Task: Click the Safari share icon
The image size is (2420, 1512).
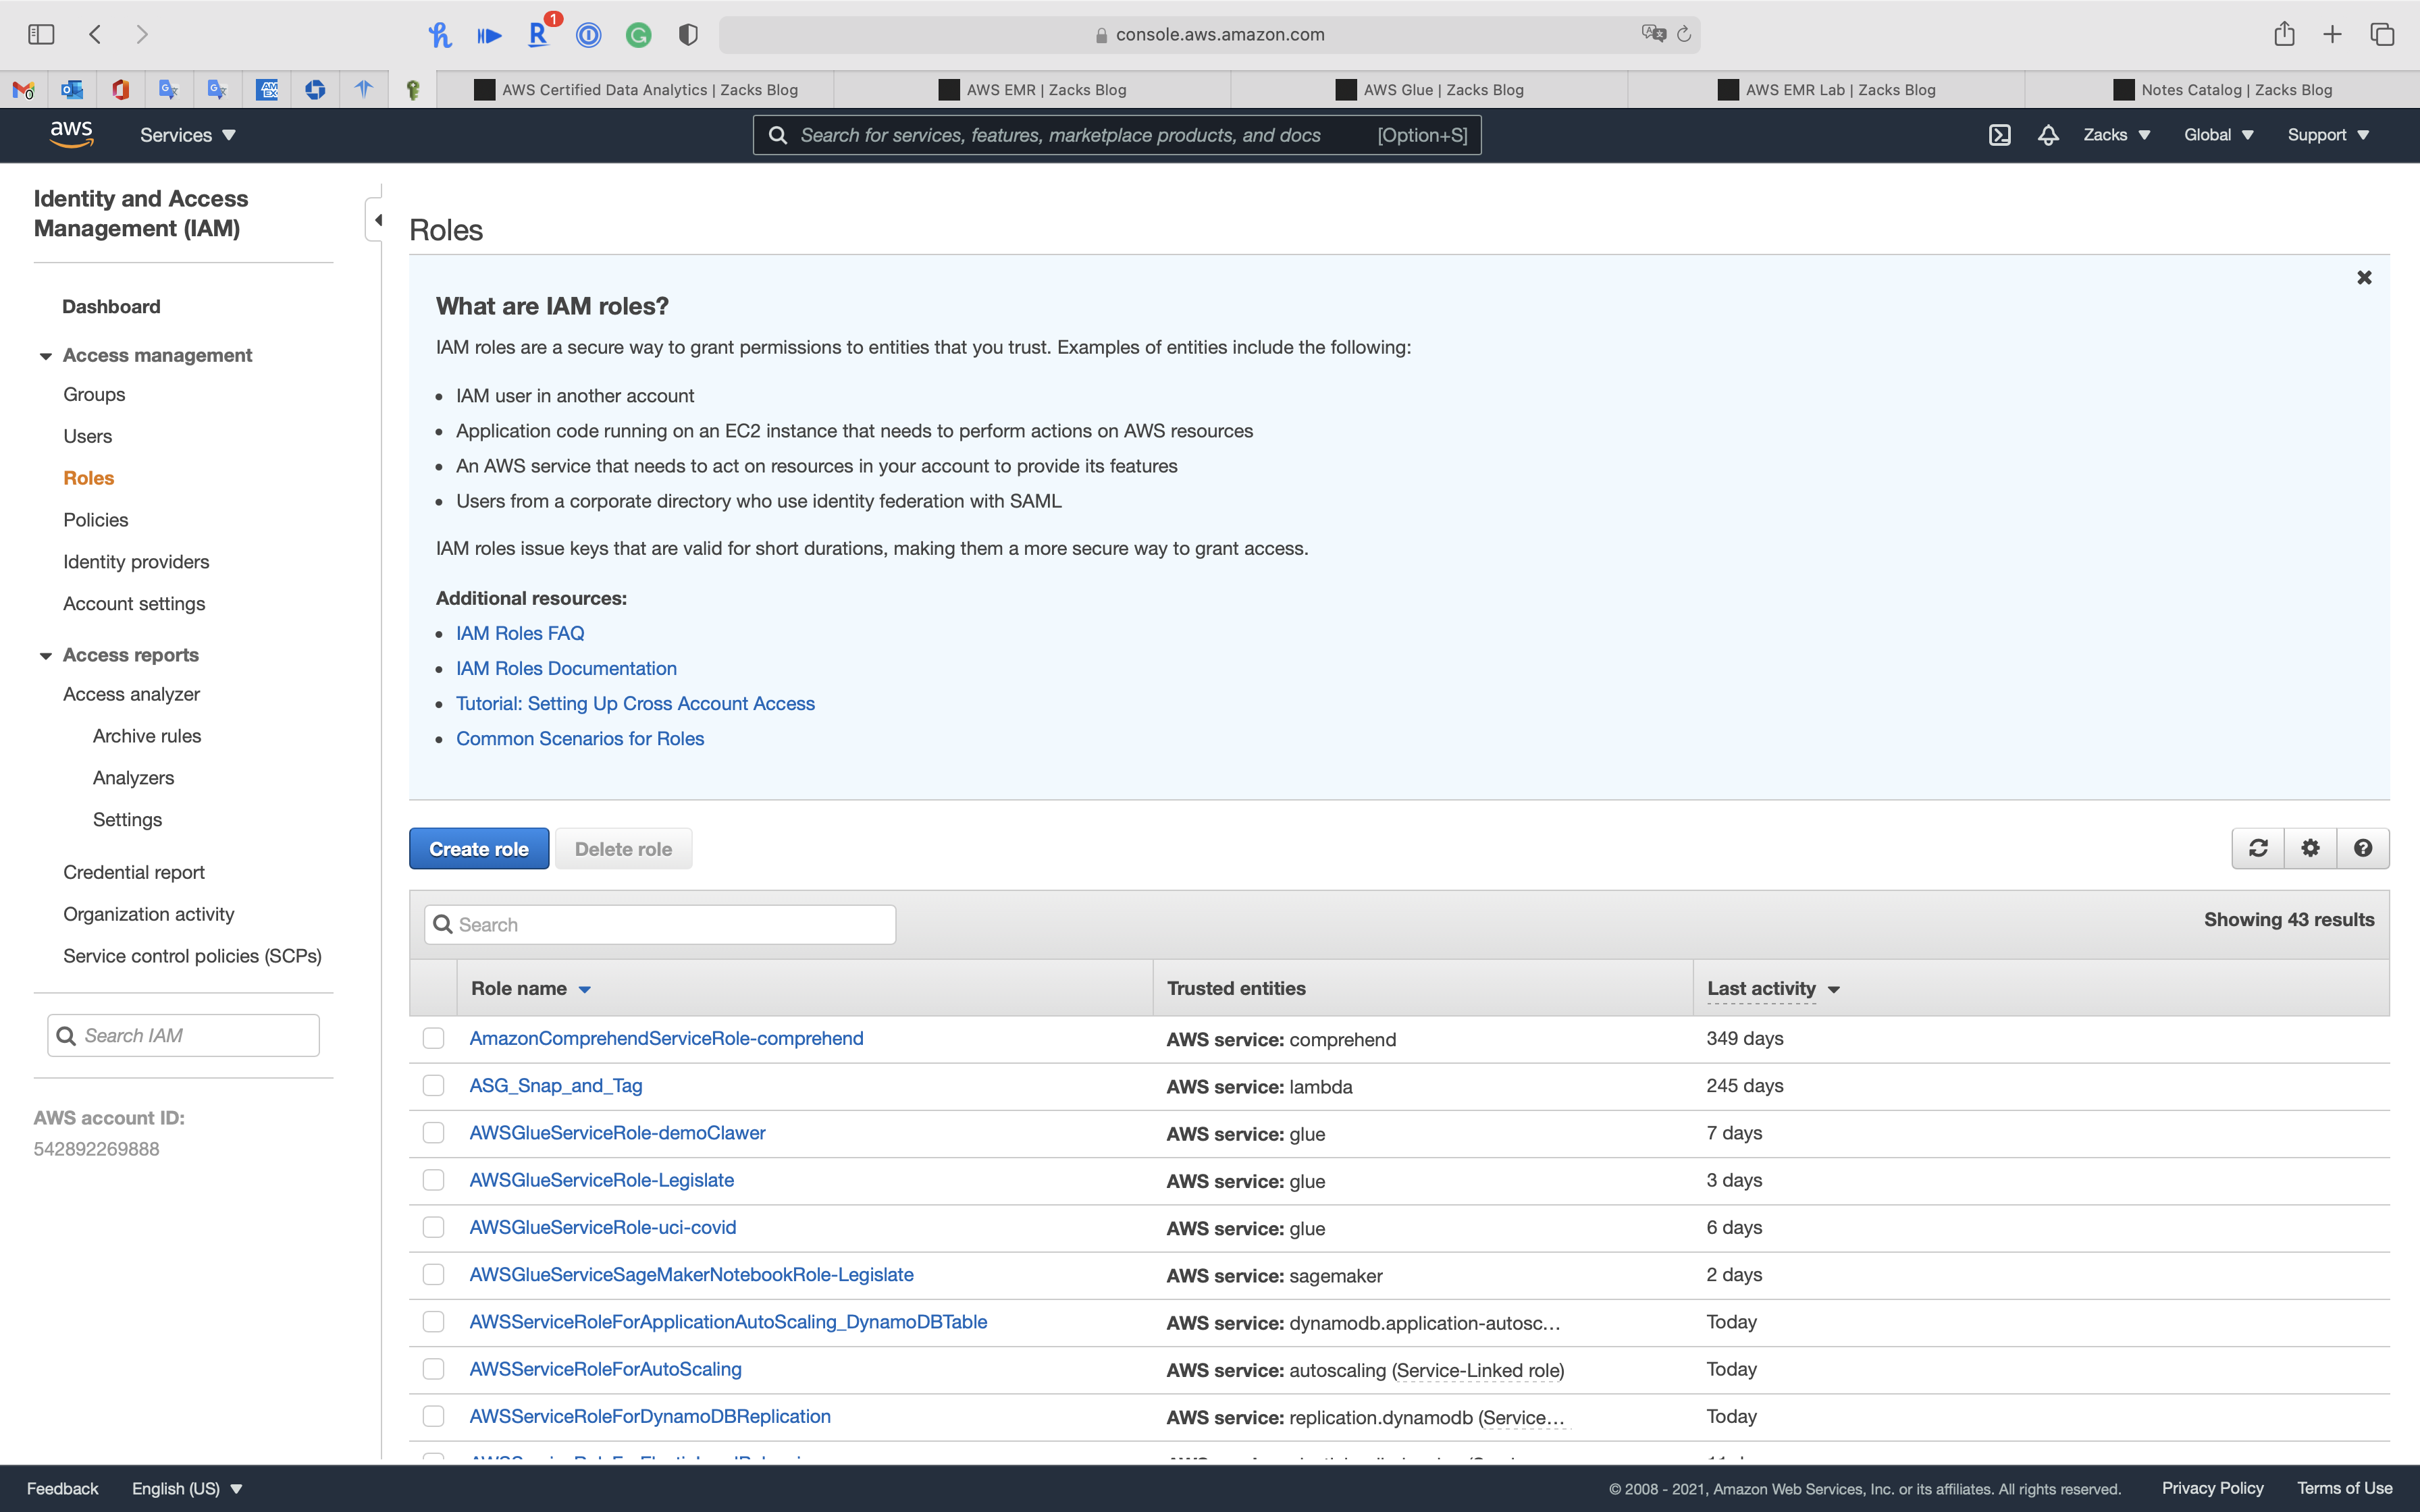Action: (2283, 35)
